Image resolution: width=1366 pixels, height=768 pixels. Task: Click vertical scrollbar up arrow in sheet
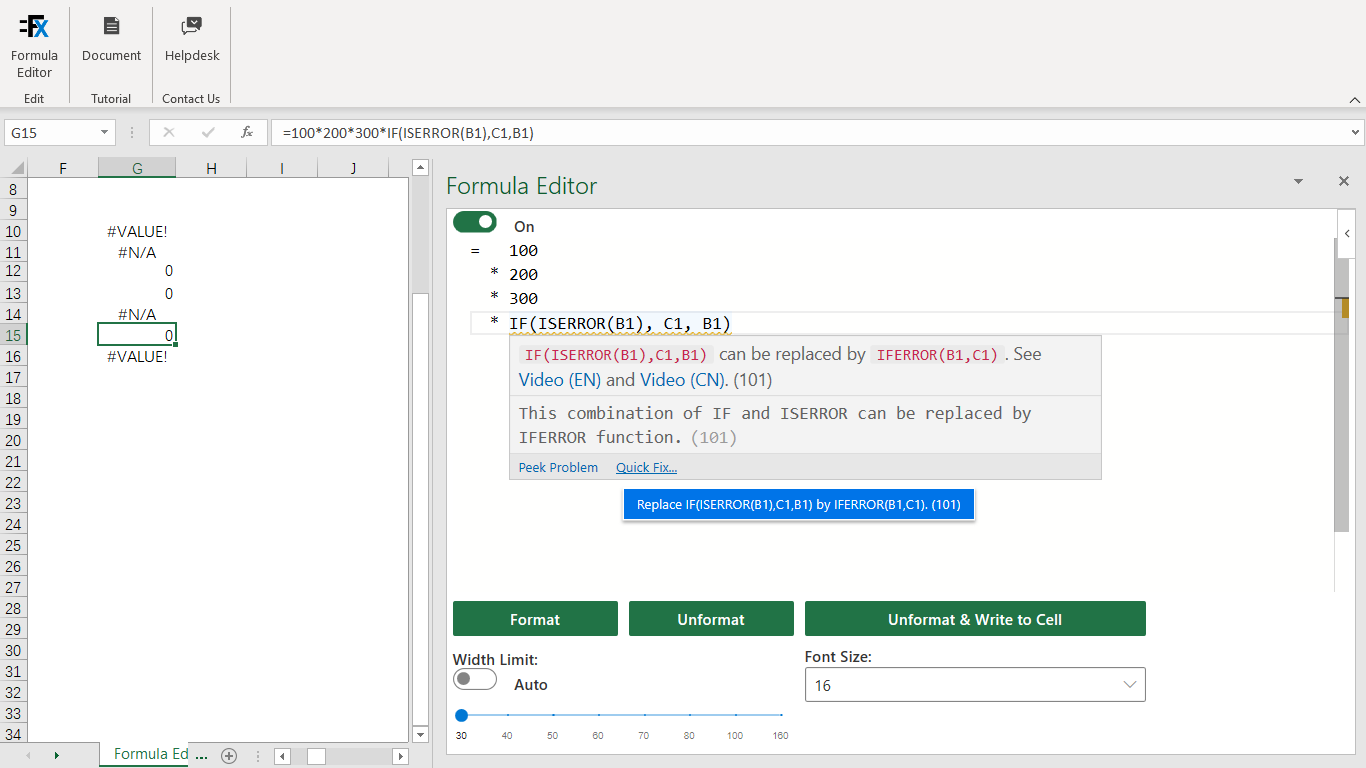[421, 168]
